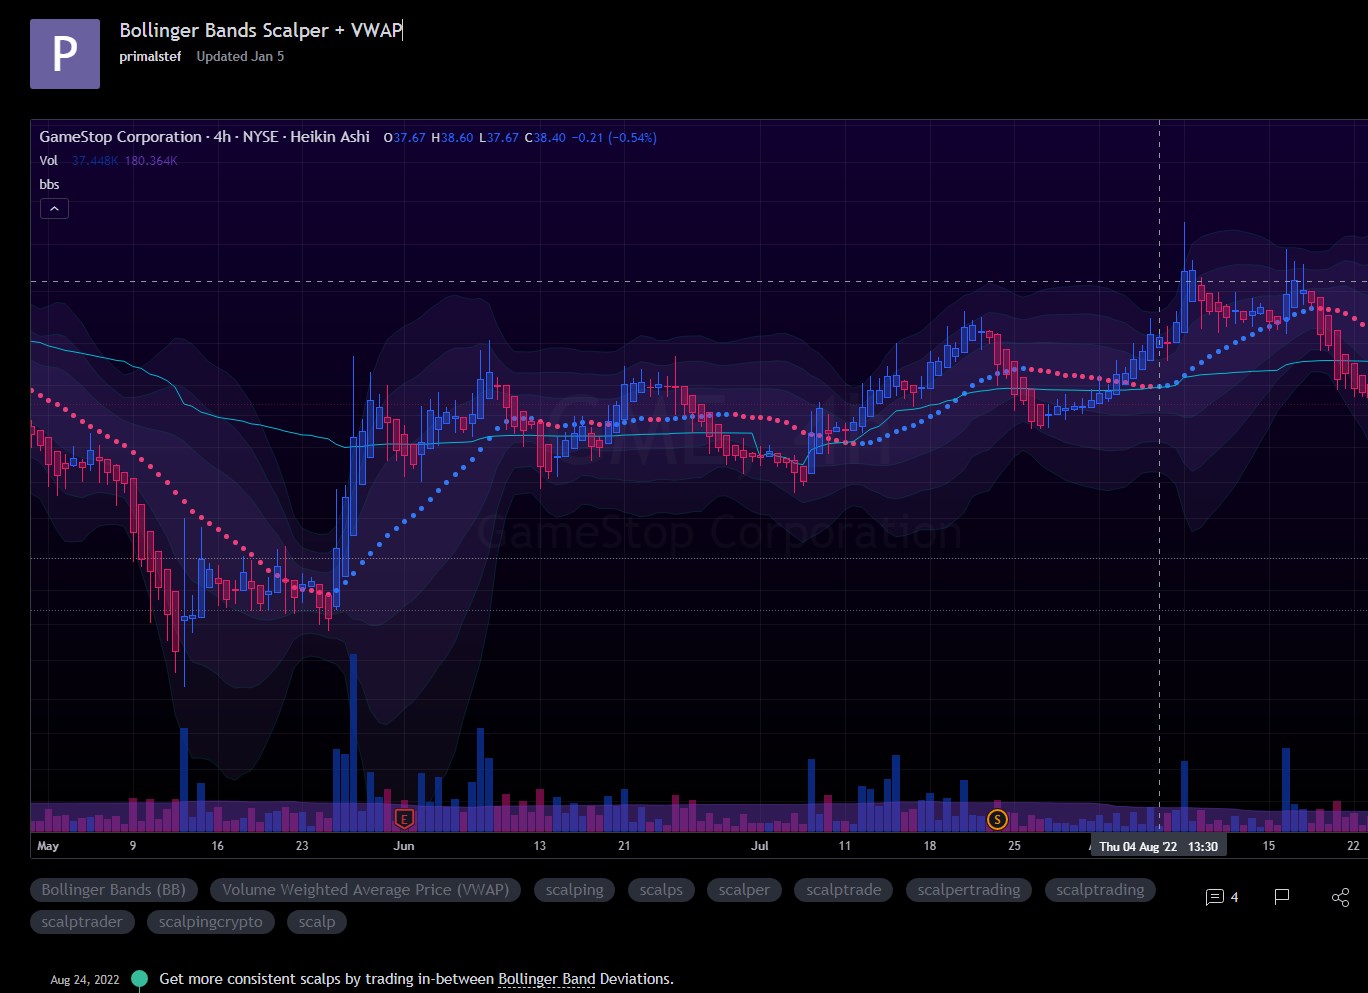The width and height of the screenshot is (1368, 993).
Task: Click the 'Vol' indicator label in the legend
Action: click(x=48, y=160)
